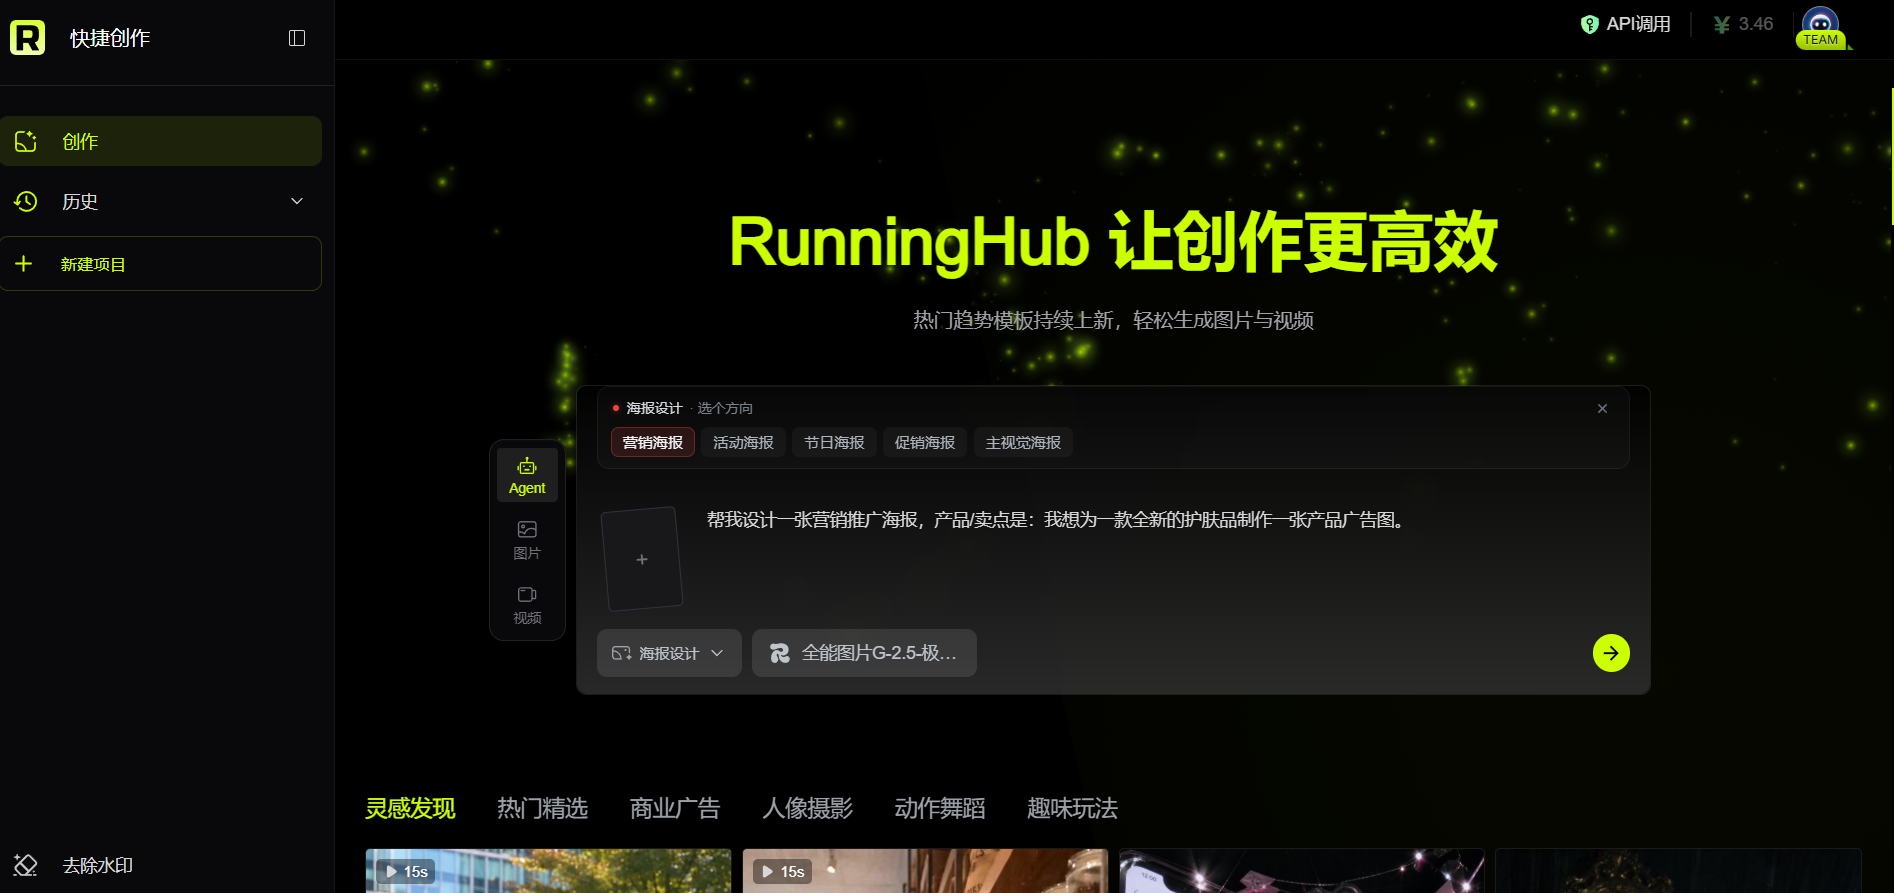Click the yen balance 3.46

1743,24
